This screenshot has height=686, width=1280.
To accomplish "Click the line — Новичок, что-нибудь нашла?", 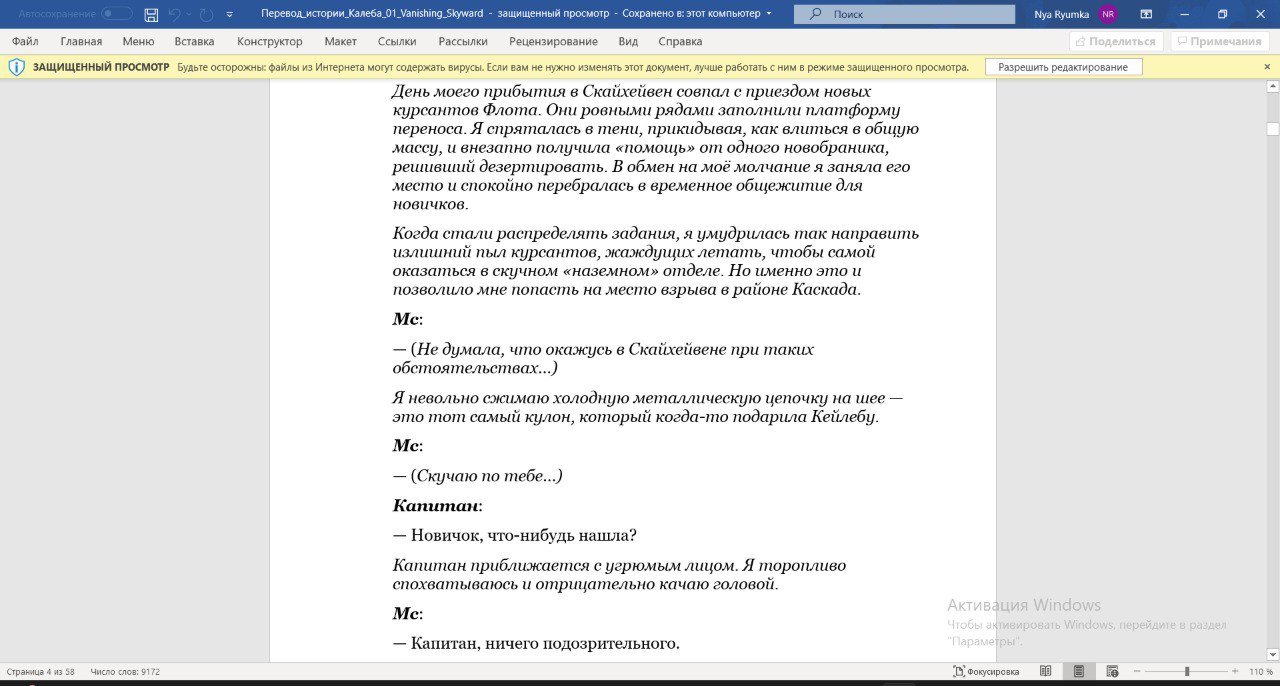I will [515, 535].
